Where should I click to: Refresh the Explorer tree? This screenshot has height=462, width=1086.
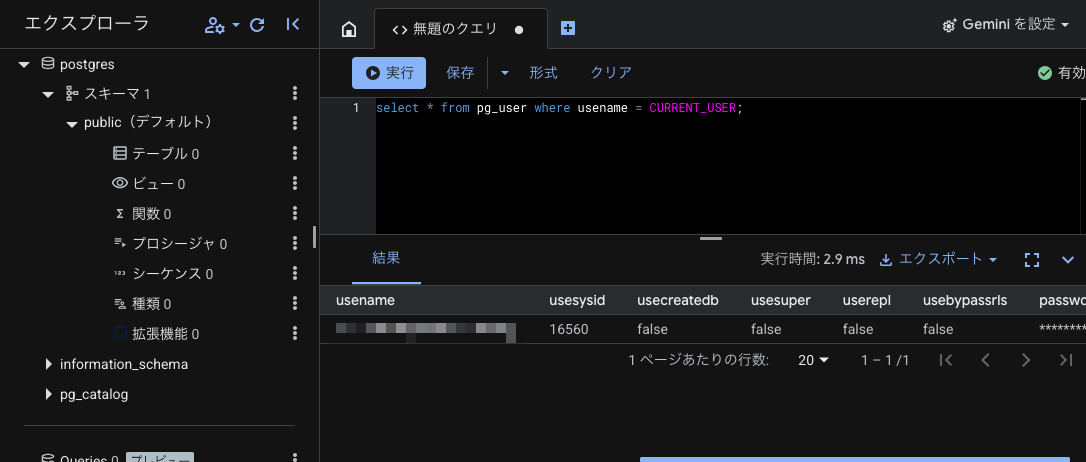pos(257,25)
